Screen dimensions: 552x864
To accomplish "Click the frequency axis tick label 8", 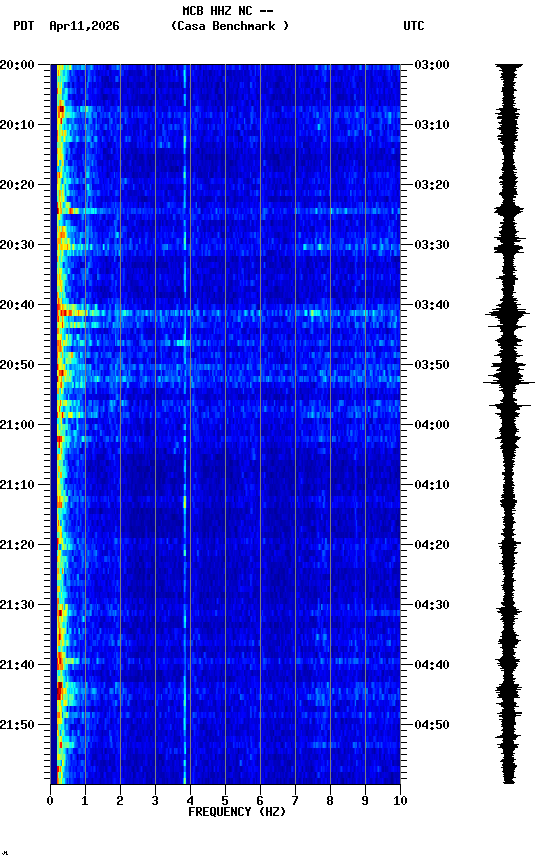I will pyautogui.click(x=330, y=801).
